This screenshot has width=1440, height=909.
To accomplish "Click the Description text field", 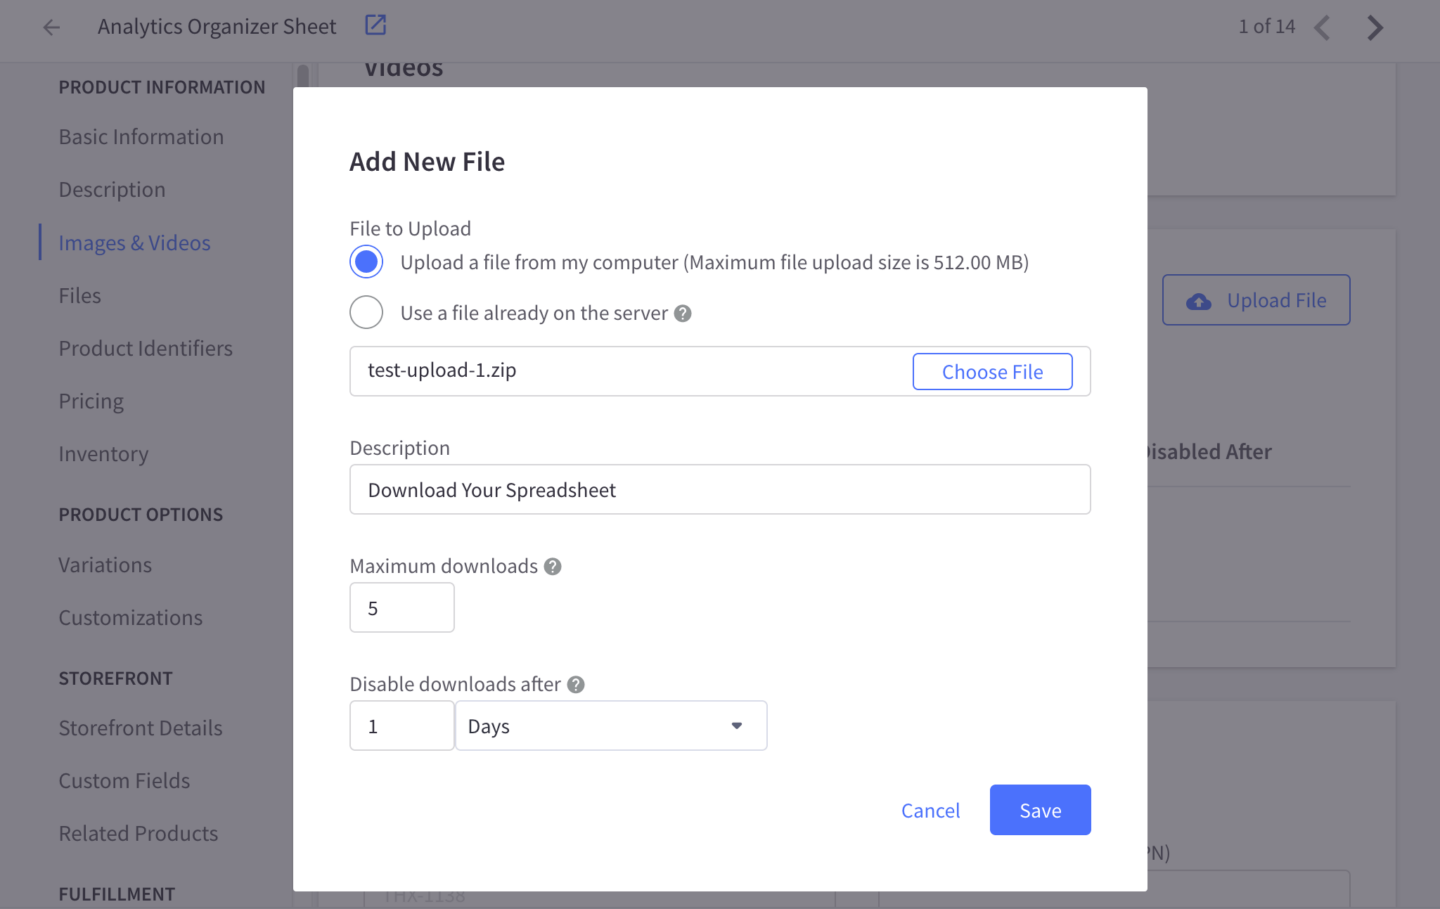I will pos(719,489).
